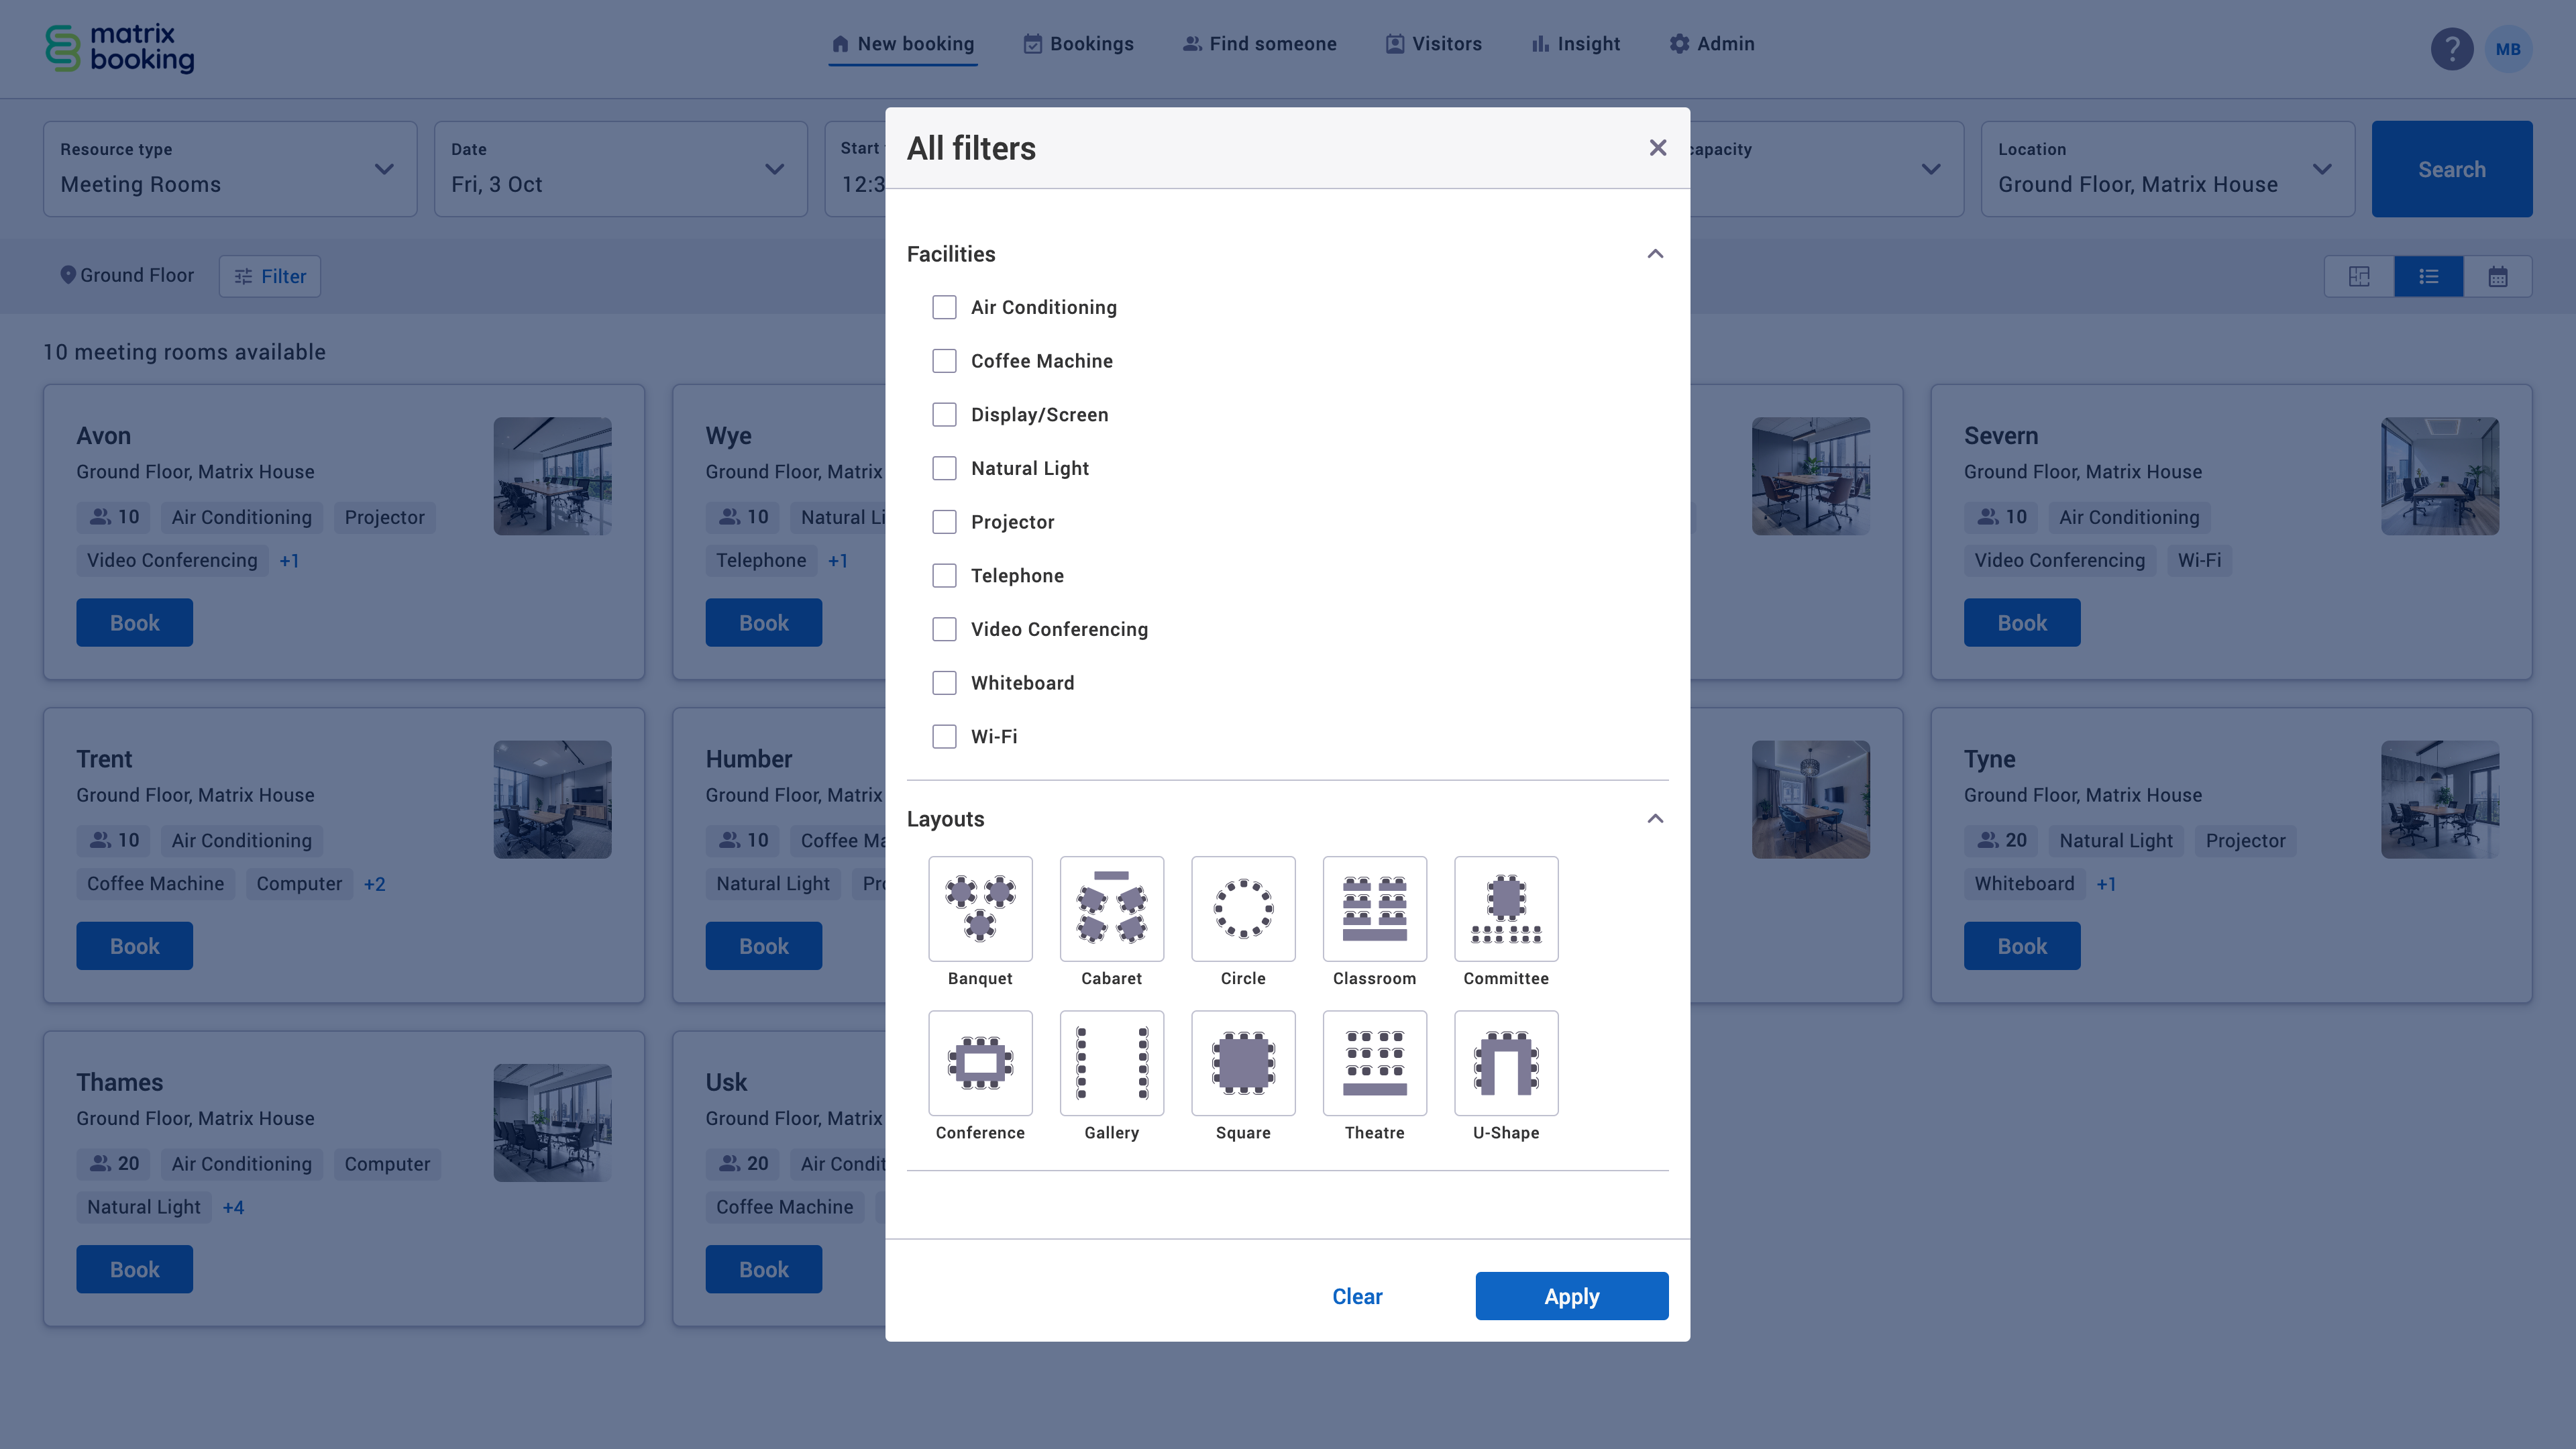
Task: Select the Classroom layout icon
Action: tap(1374, 908)
